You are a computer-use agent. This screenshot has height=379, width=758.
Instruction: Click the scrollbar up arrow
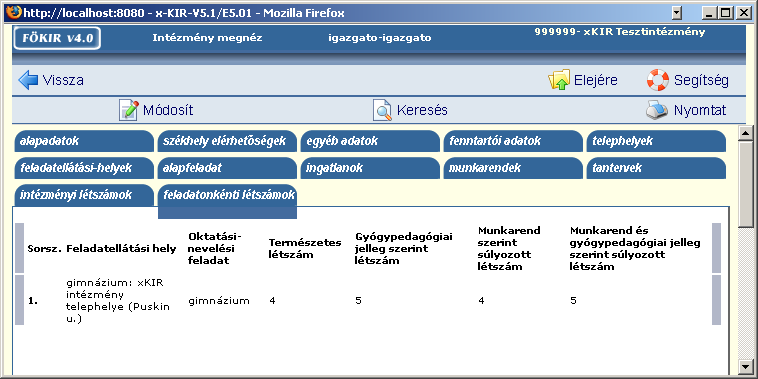[x=745, y=133]
